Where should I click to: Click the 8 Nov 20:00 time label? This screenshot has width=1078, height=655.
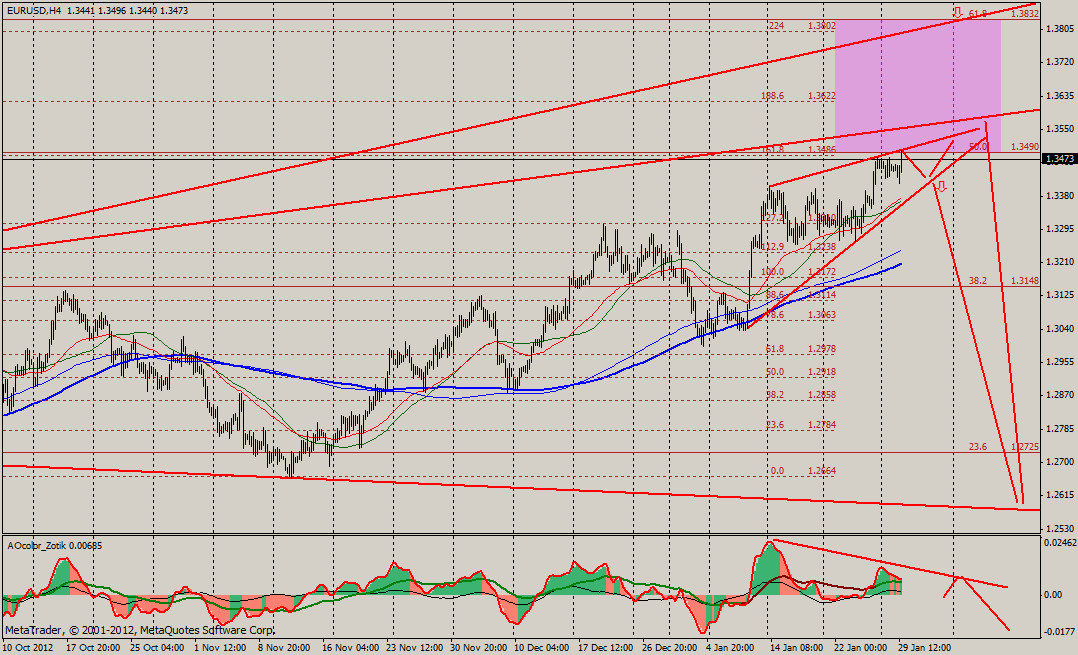point(284,647)
